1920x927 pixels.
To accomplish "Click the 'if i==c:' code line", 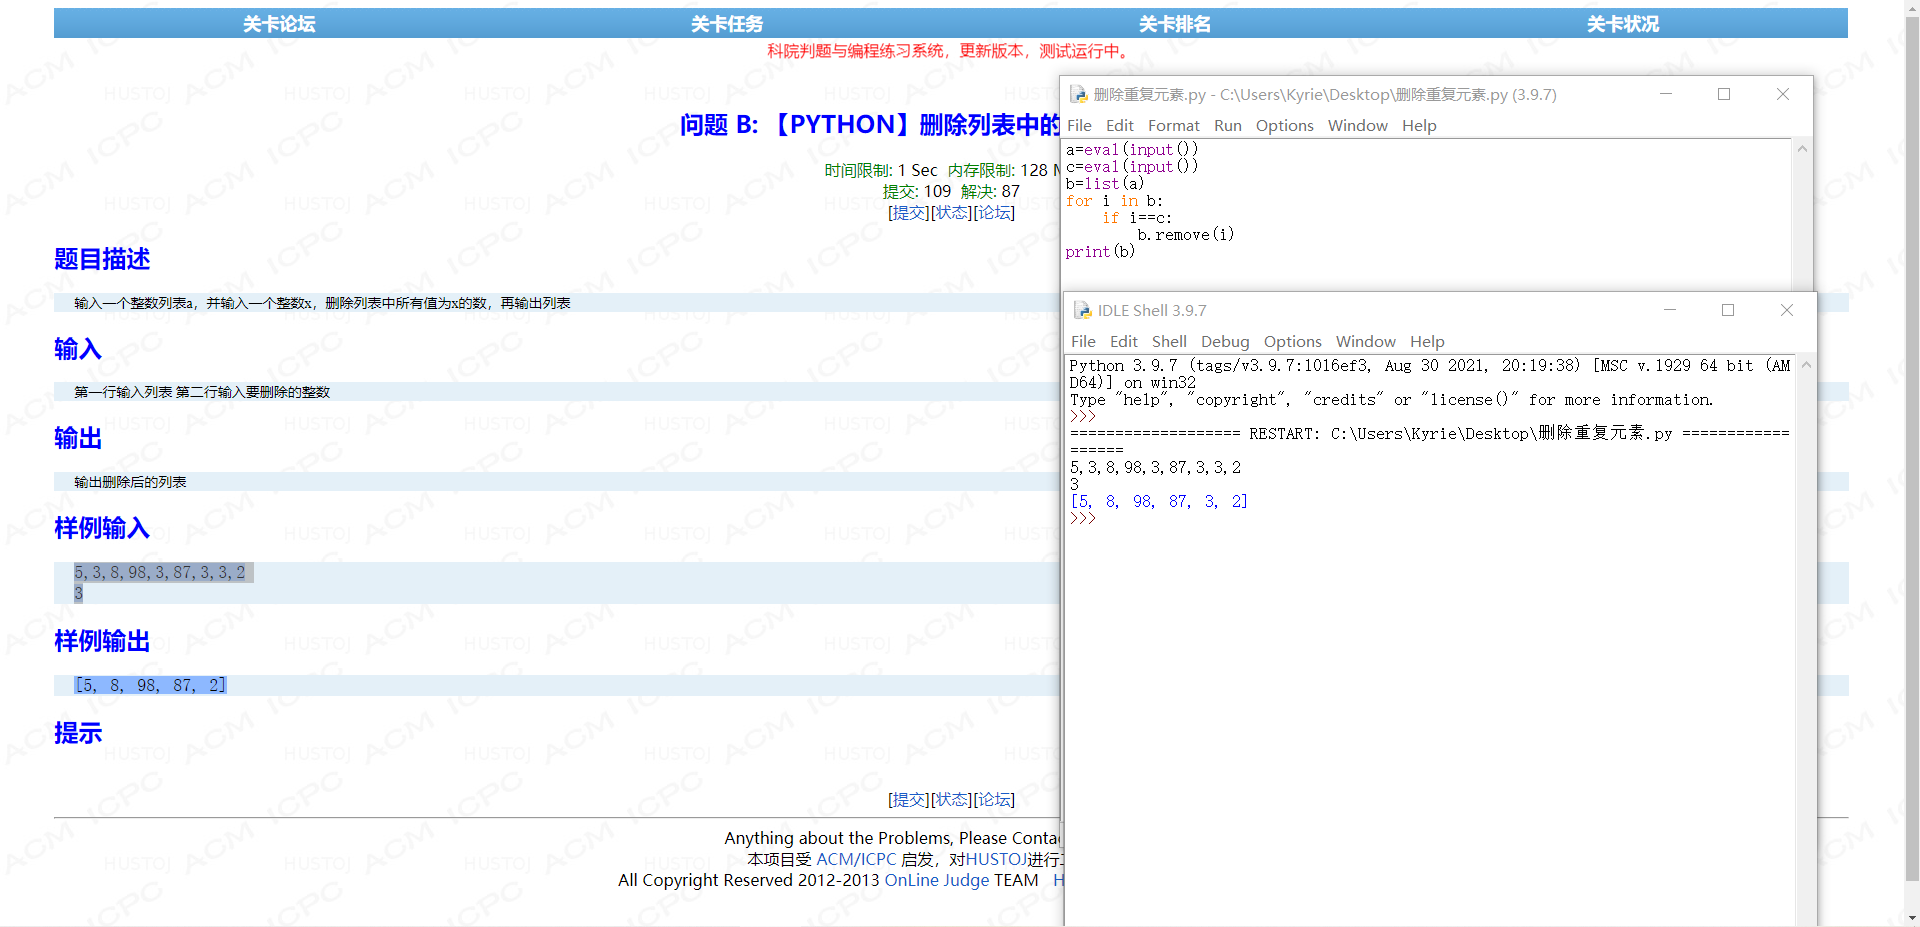I will [x=1137, y=217].
